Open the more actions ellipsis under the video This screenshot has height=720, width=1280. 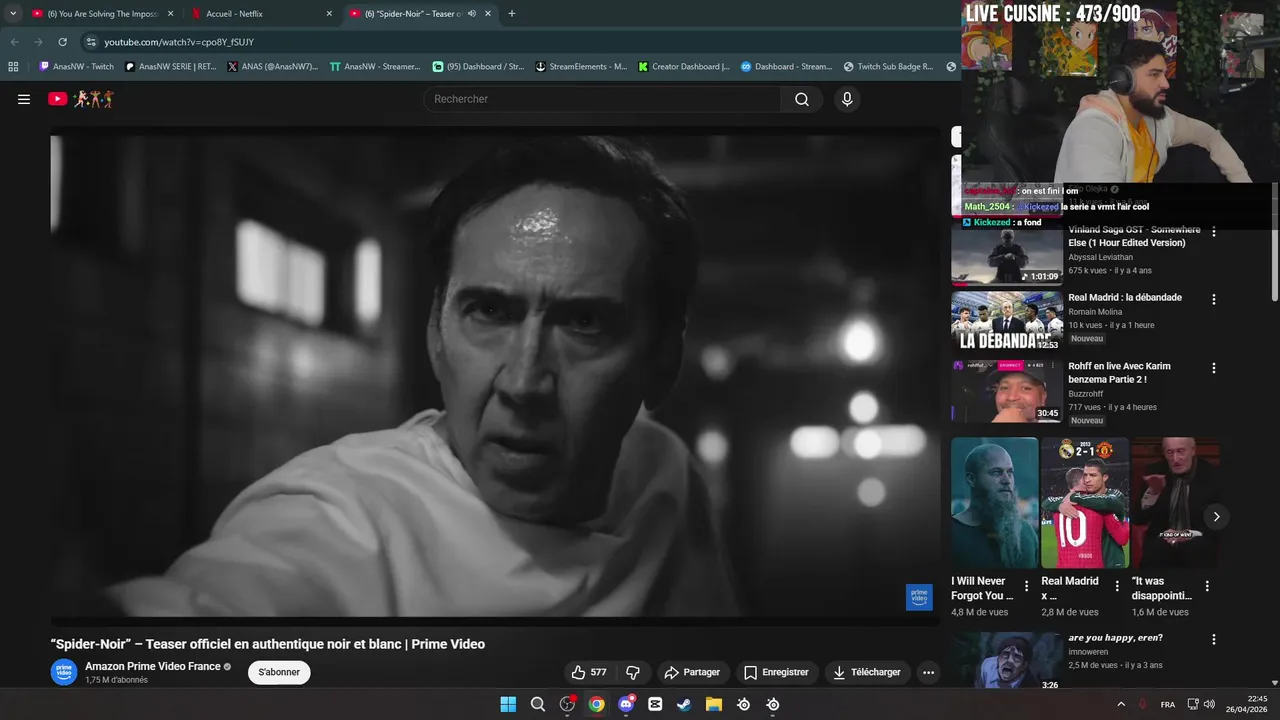tap(928, 672)
